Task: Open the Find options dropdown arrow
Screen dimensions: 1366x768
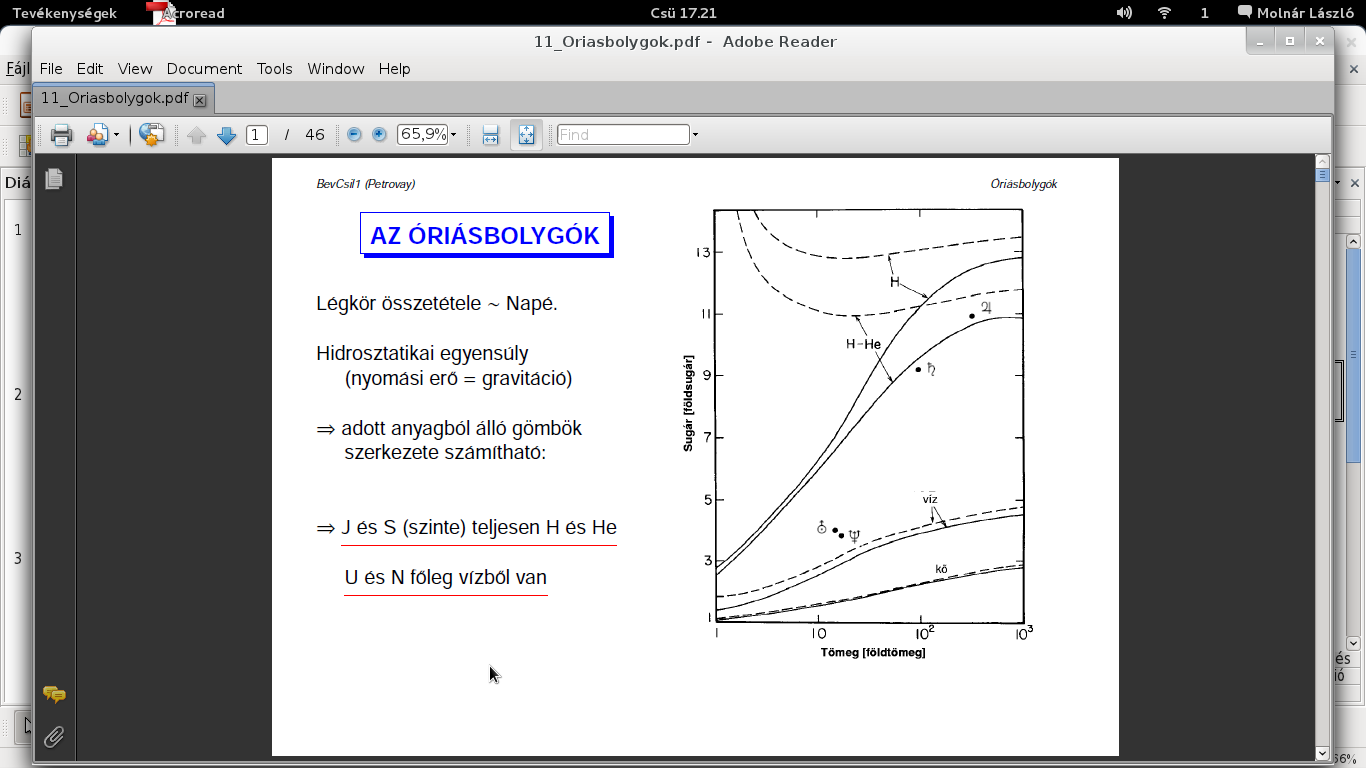Action: (x=695, y=135)
